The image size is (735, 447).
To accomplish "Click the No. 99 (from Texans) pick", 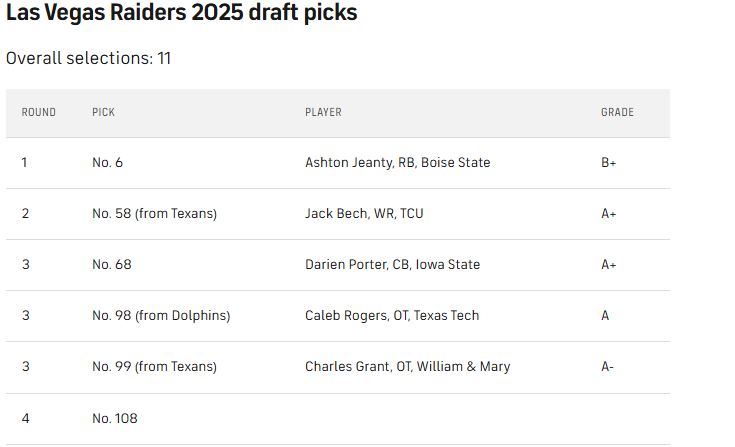I will click(x=154, y=366).
